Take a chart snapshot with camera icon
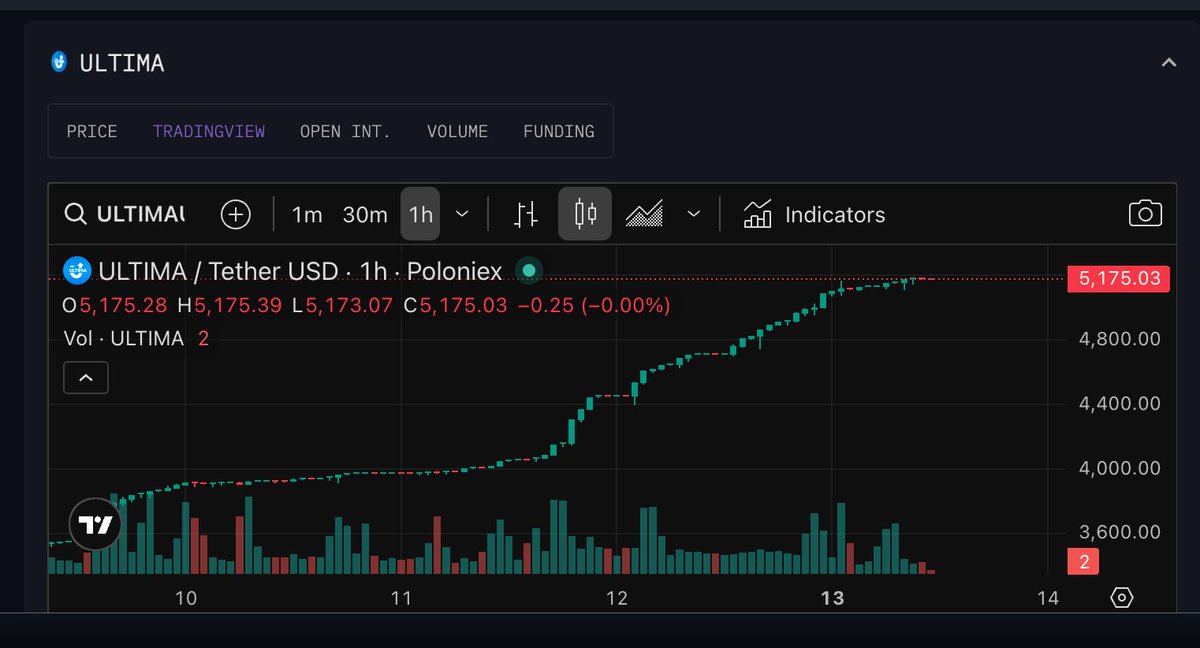This screenshot has height=648, width=1200. [1145, 214]
